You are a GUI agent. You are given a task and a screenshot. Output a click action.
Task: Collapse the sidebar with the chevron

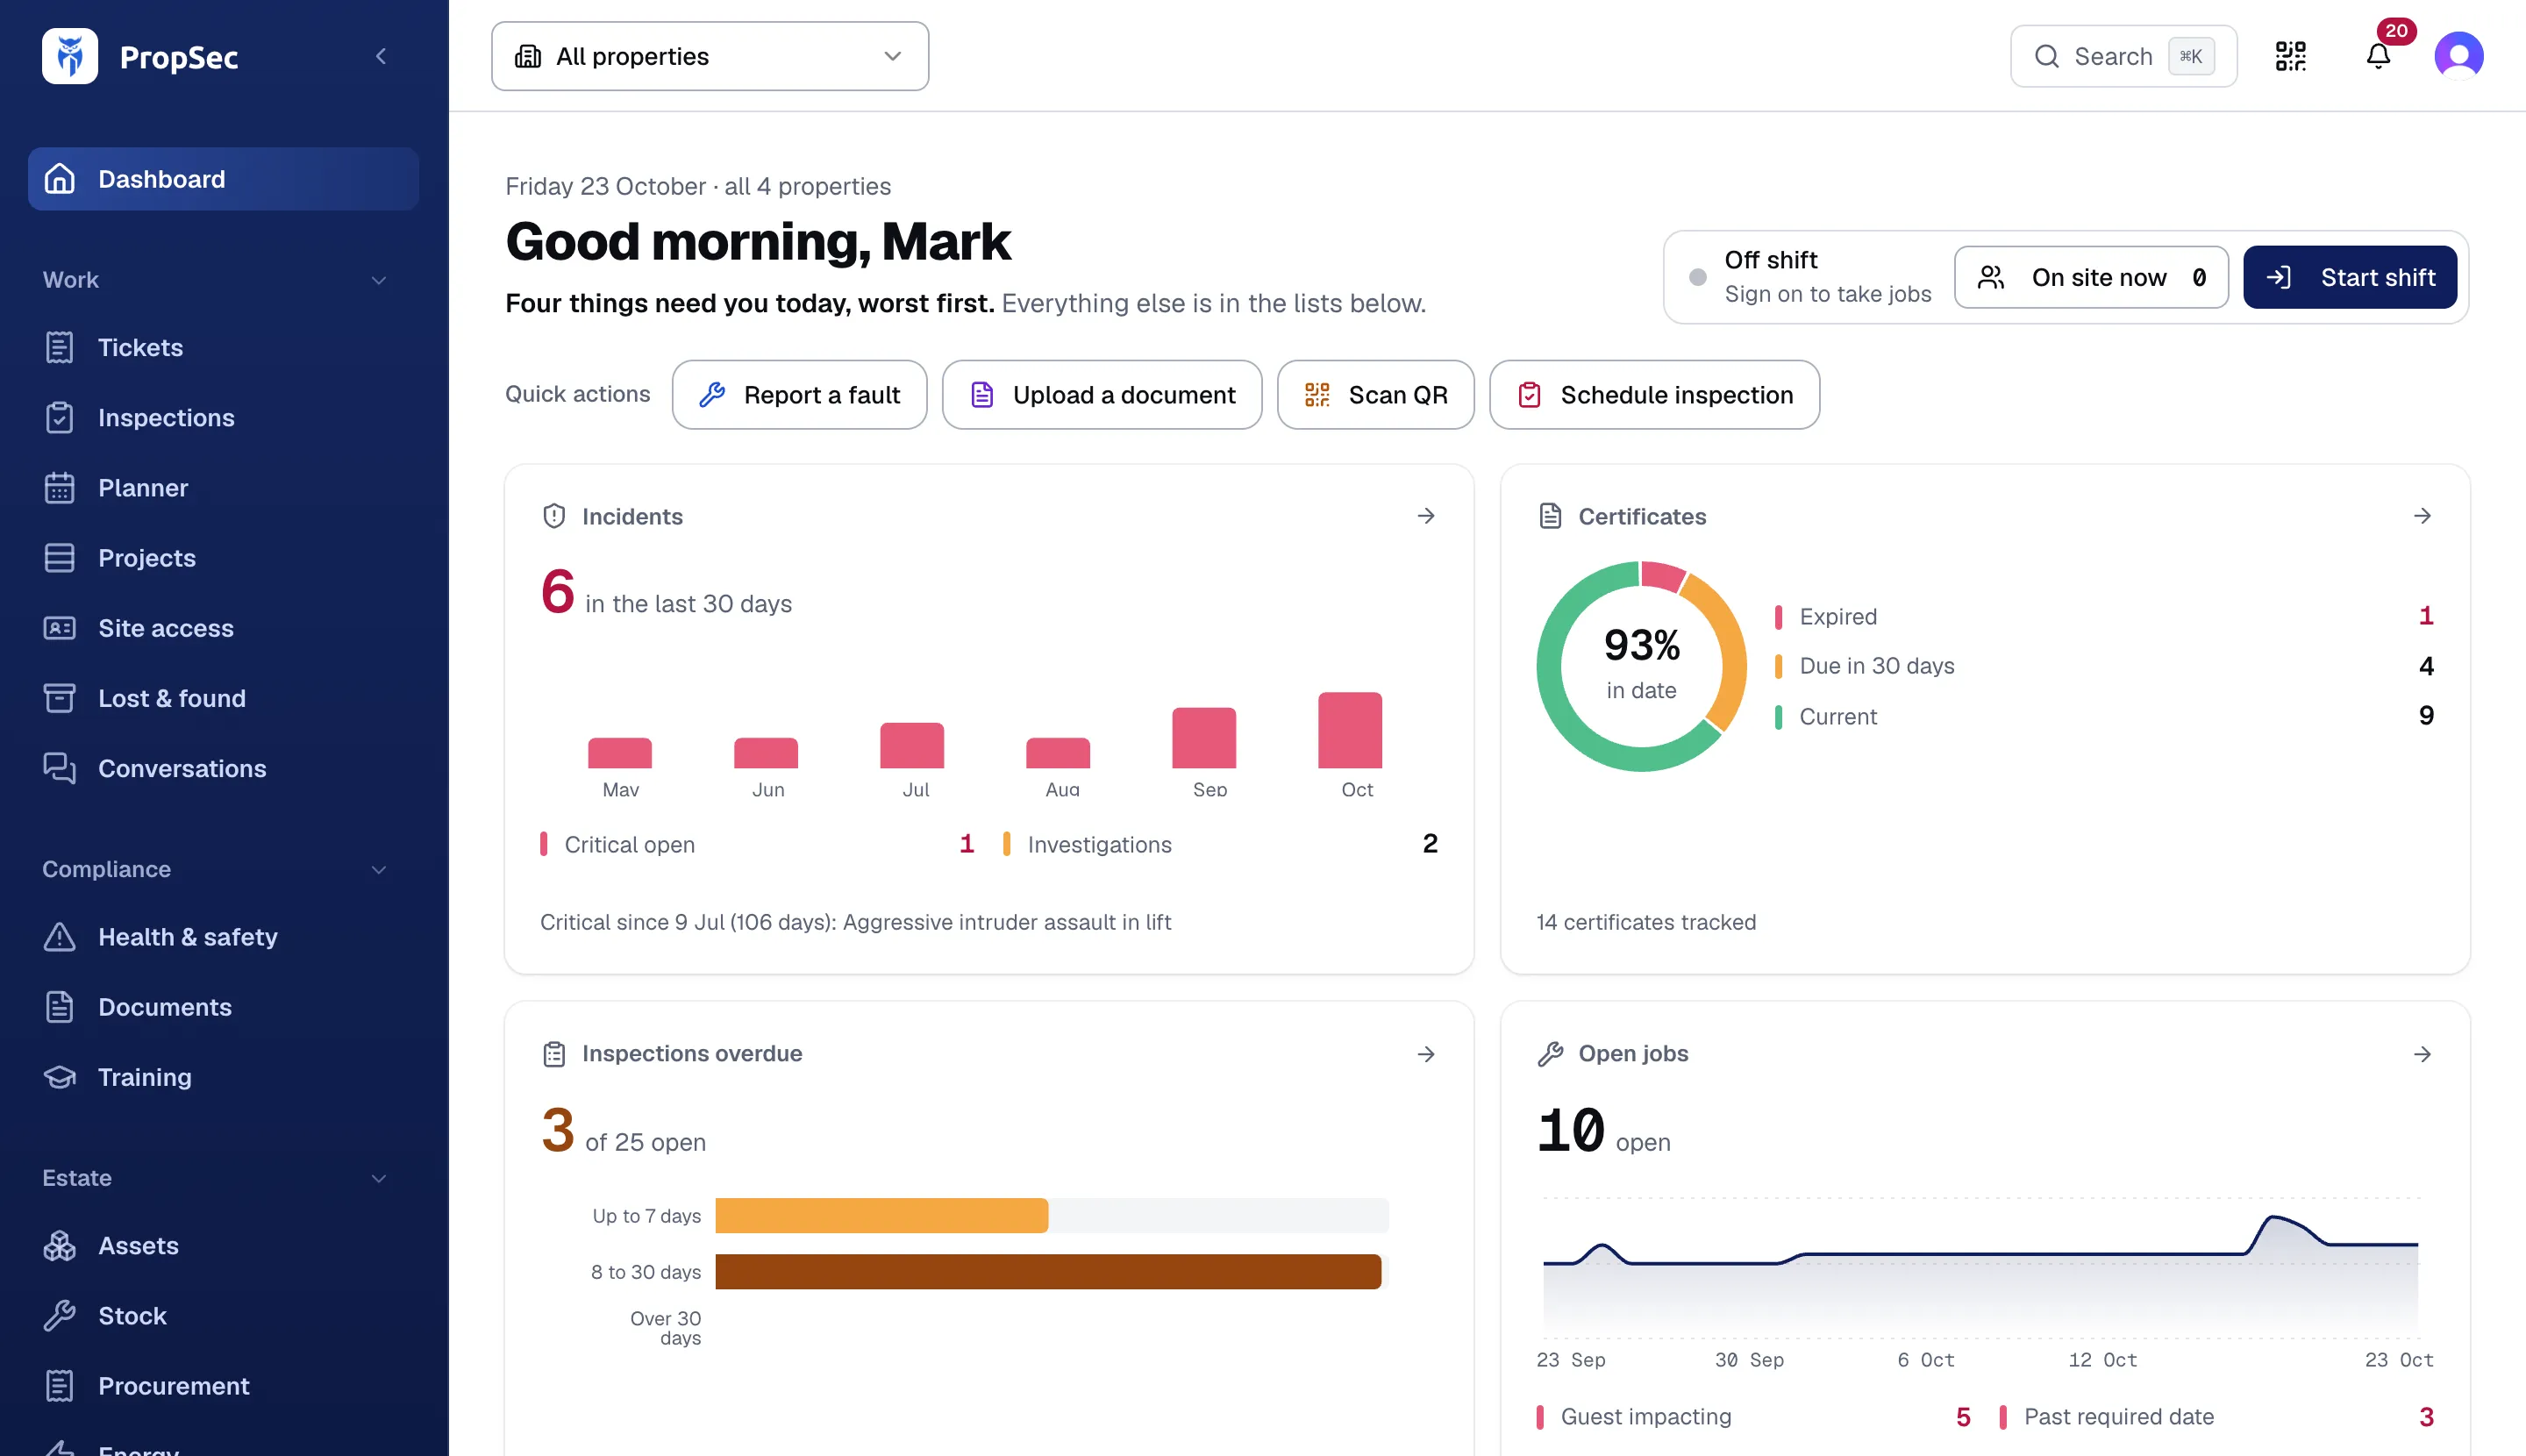point(381,56)
